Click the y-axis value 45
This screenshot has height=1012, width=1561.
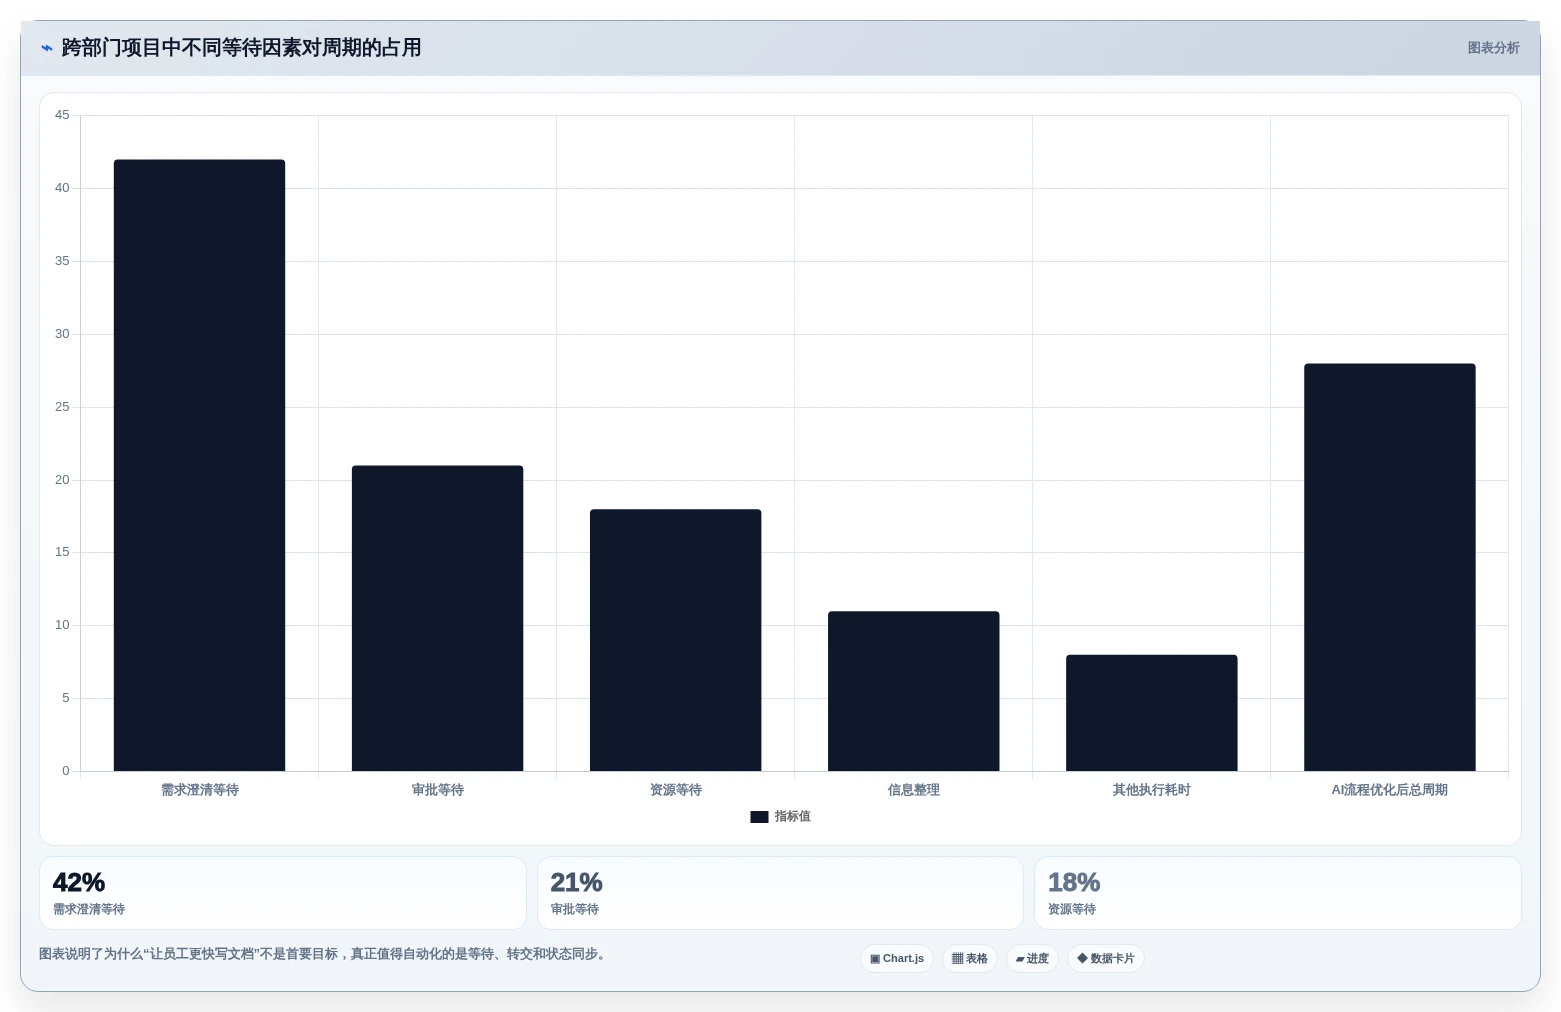click(62, 115)
